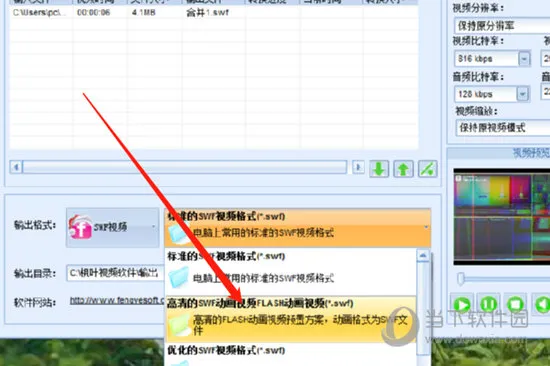Choose 标准的SWF视频格式 option in dropdown list
This screenshot has width=550, height=366.
(291, 272)
